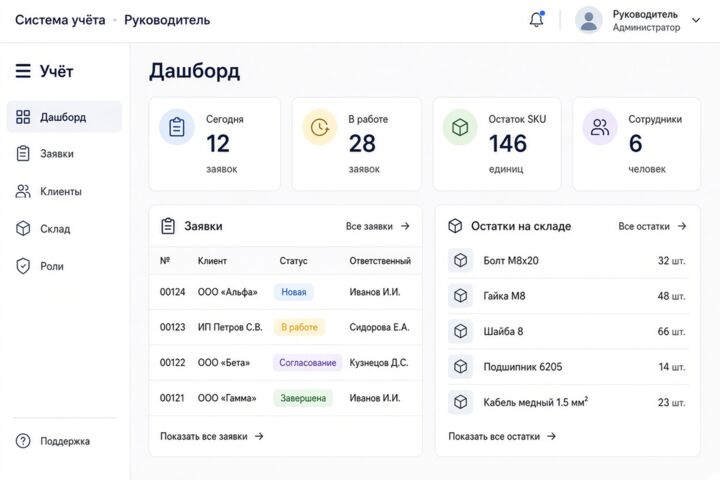Expand the Руководитель account dropdown chevron
This screenshot has height=480, width=720.
pos(696,20)
